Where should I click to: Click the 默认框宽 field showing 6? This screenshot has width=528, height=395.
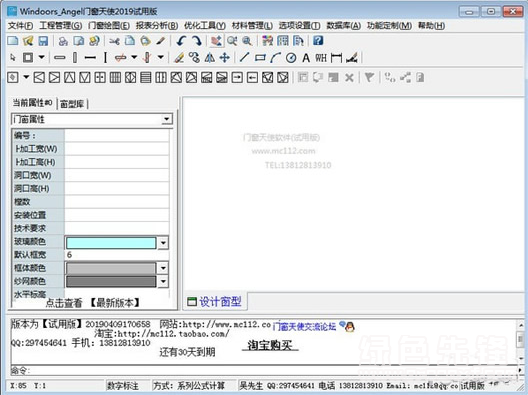click(117, 255)
